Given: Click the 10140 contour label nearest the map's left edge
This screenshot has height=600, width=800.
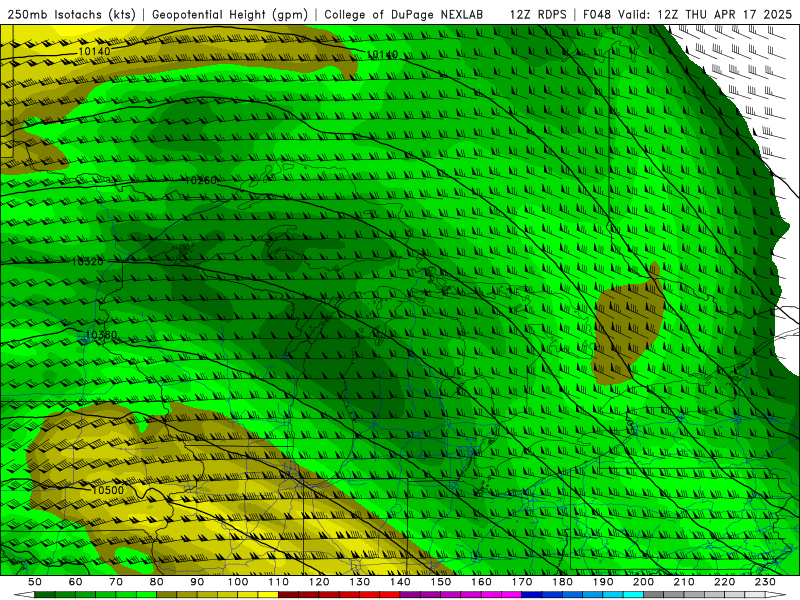Looking at the screenshot, I should tap(94, 52).
